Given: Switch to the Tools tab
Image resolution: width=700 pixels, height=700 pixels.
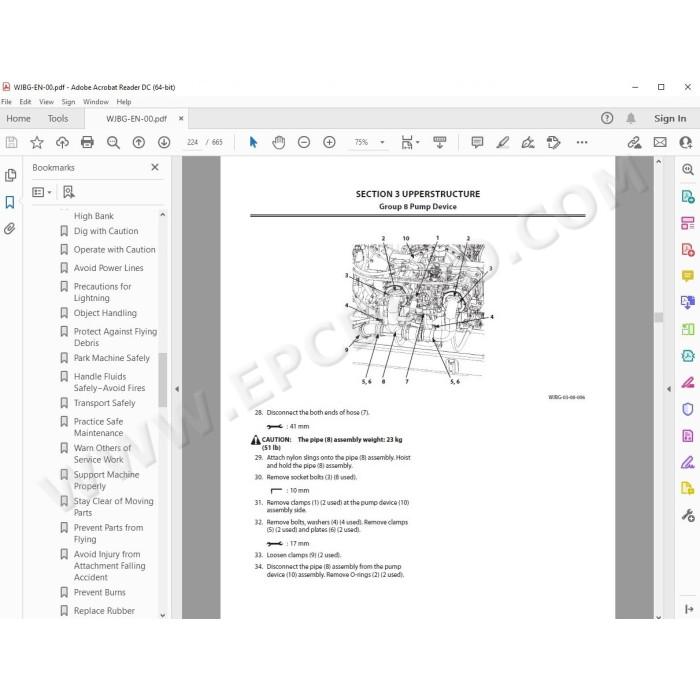Looking at the screenshot, I should 58,119.
